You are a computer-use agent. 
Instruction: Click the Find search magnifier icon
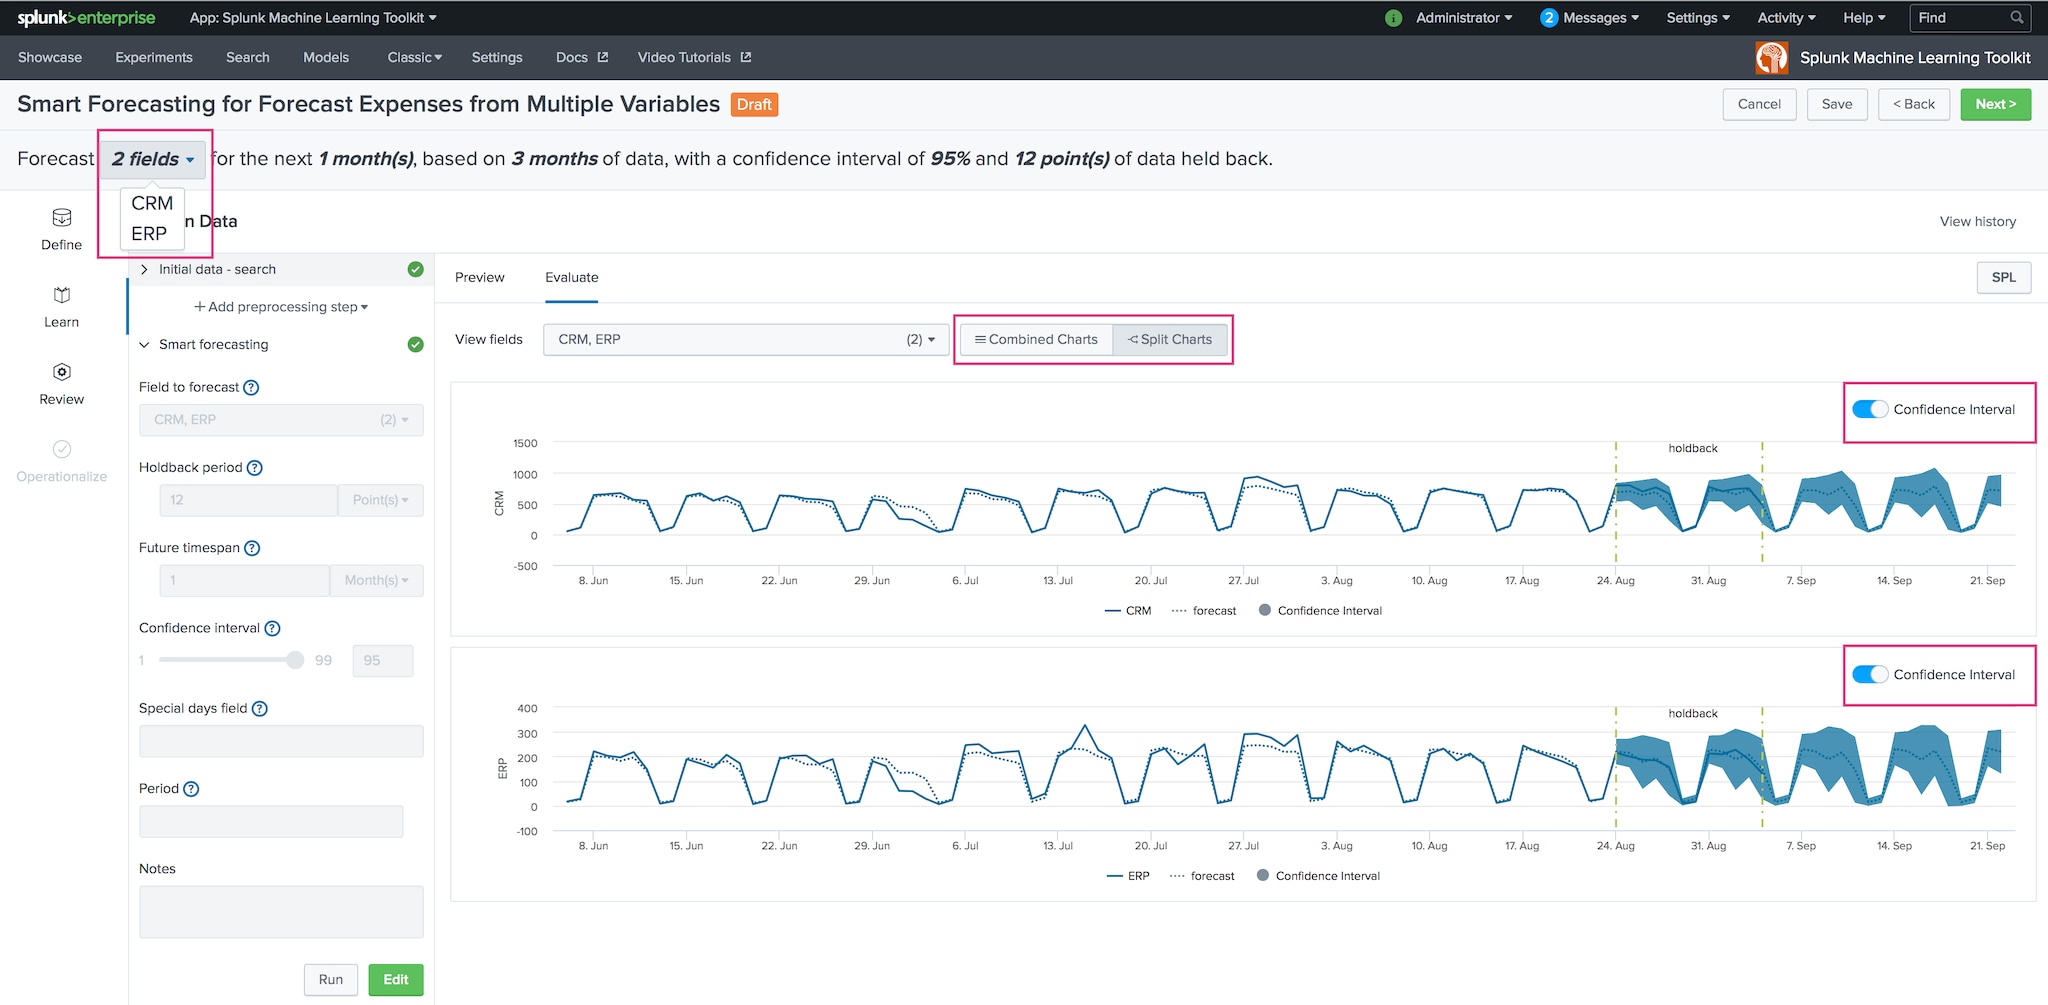tap(2017, 17)
